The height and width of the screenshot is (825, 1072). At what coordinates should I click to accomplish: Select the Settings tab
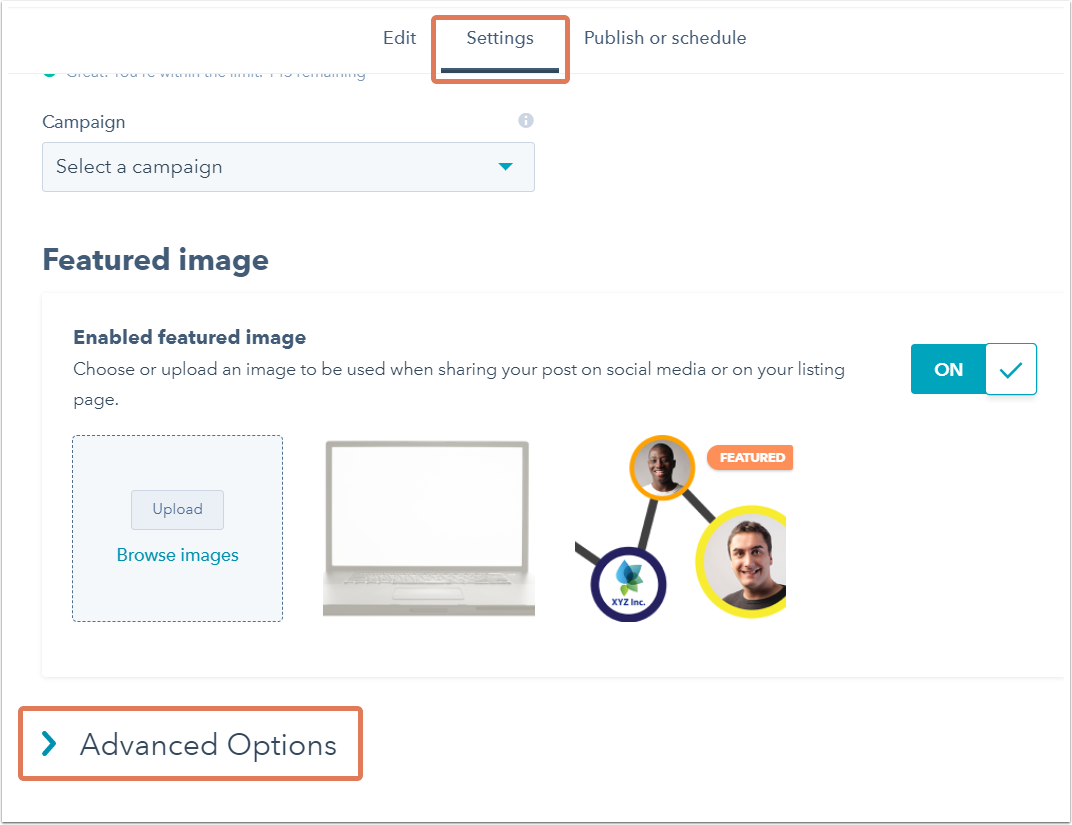(500, 38)
